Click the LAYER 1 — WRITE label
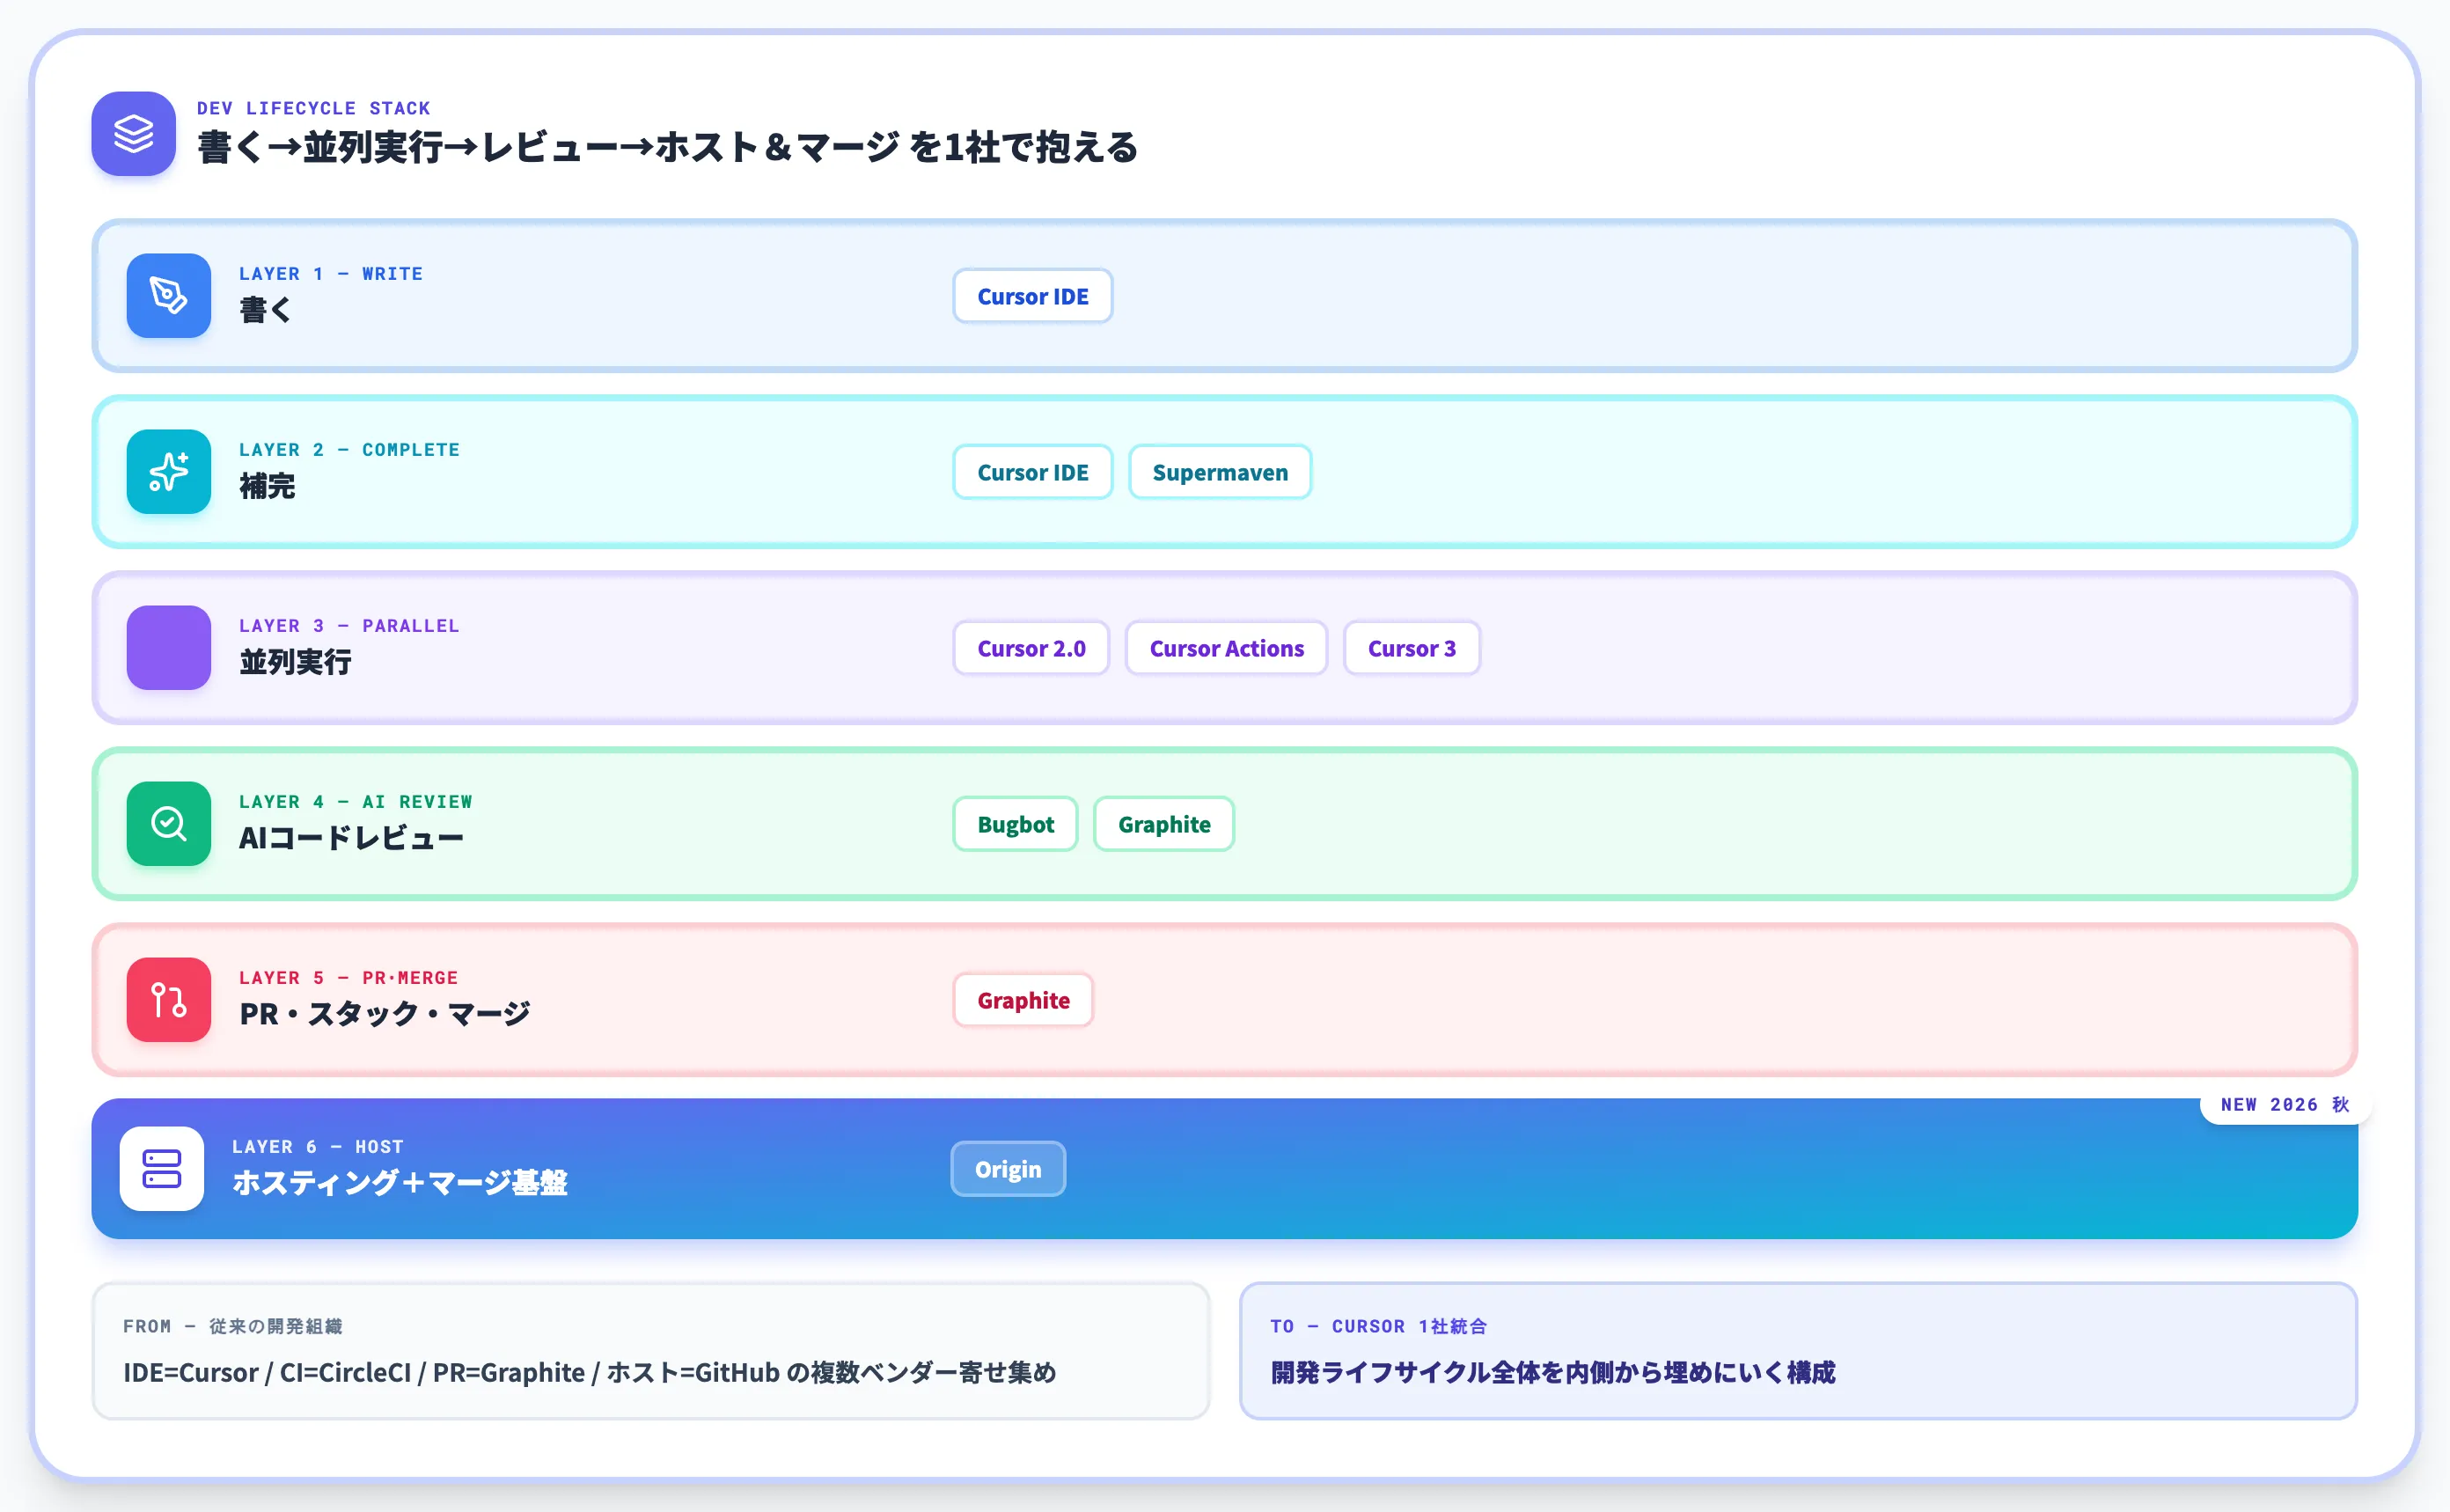 coord(331,273)
